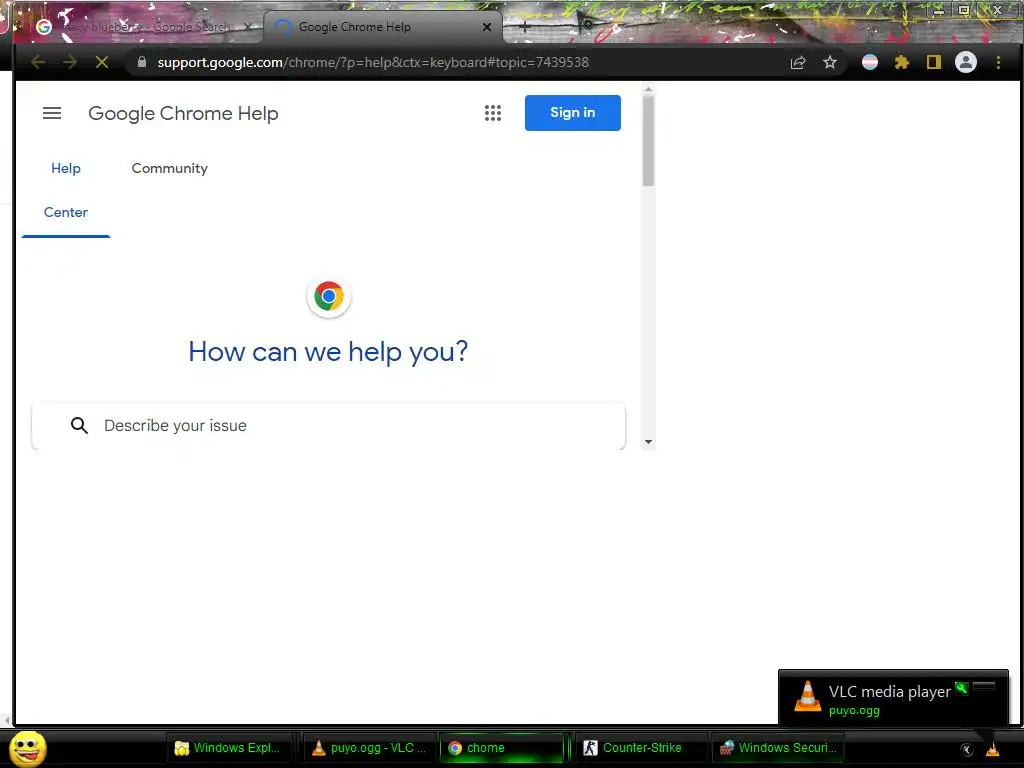Close the Google Search tab
Image resolution: width=1024 pixels, height=768 pixels.
[x=248, y=27]
